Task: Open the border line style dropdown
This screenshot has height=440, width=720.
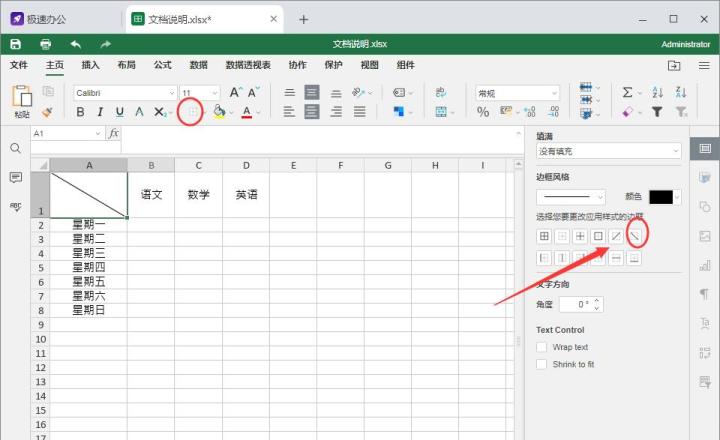Action: tap(571, 197)
